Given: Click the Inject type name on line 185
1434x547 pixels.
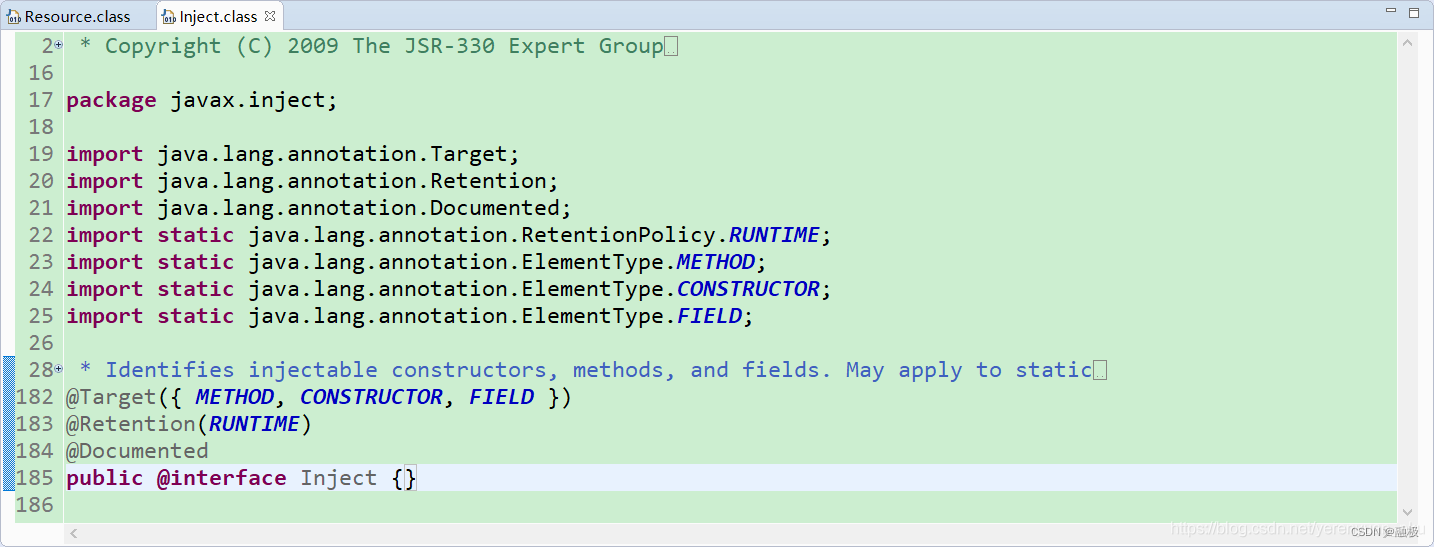Looking at the screenshot, I should pos(339,478).
